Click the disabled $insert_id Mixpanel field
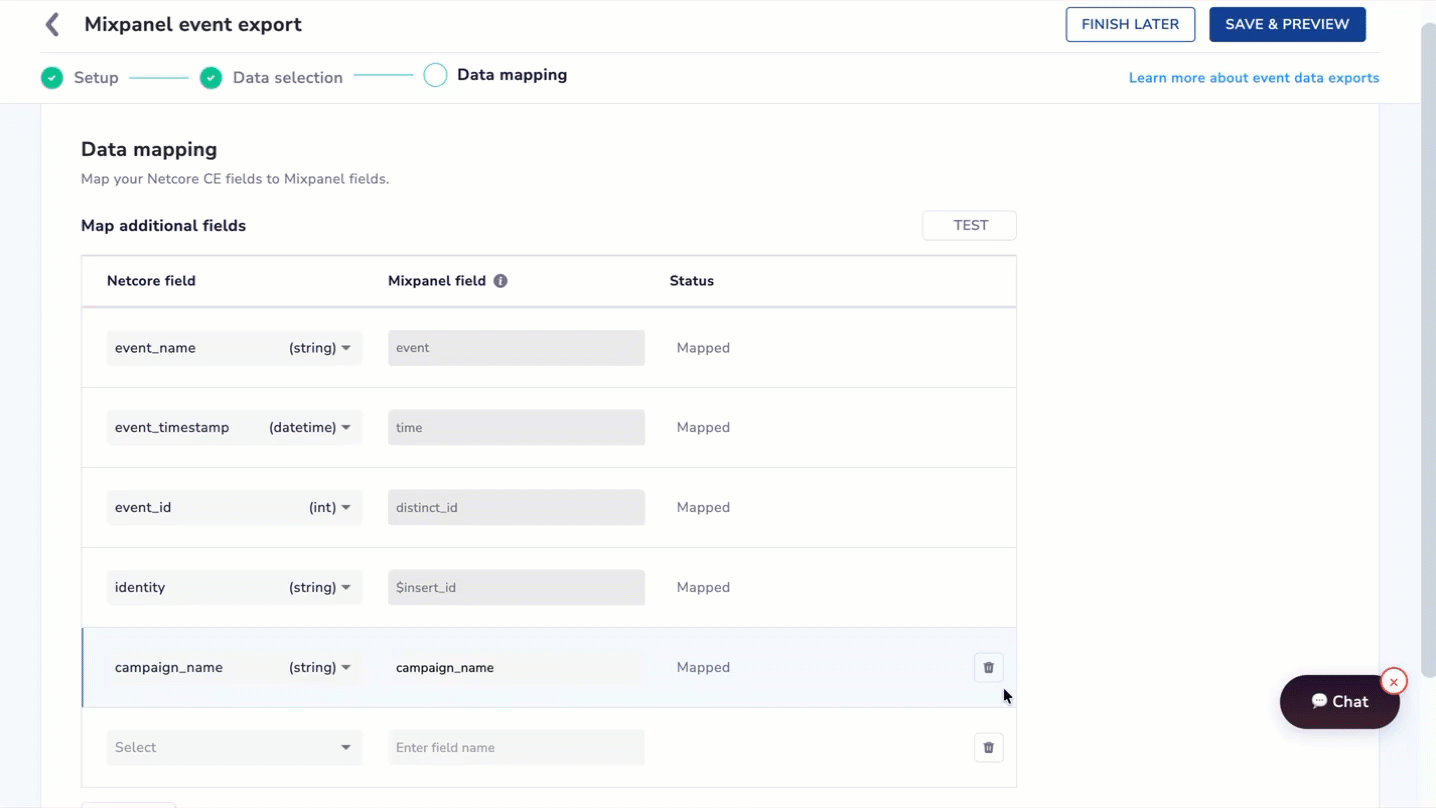This screenshot has height=808, width=1436. coord(516,587)
